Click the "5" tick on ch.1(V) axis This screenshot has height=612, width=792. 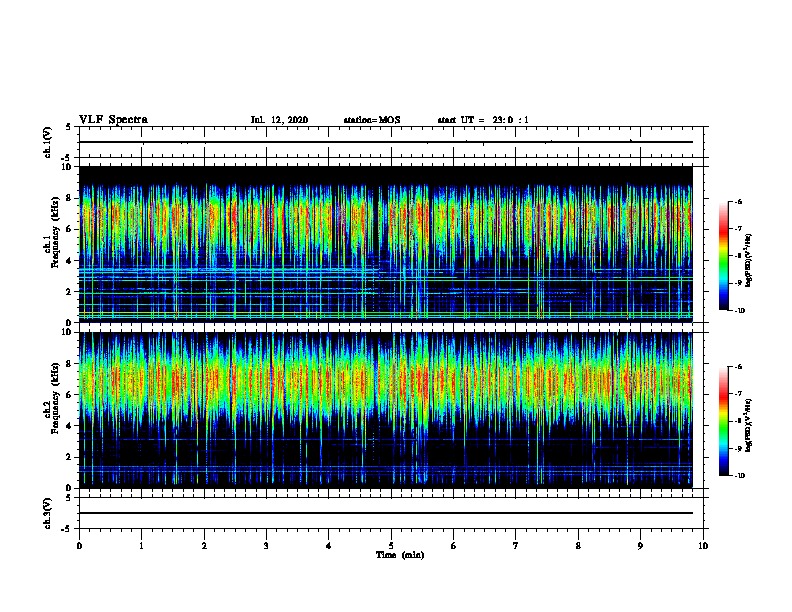click(x=69, y=127)
